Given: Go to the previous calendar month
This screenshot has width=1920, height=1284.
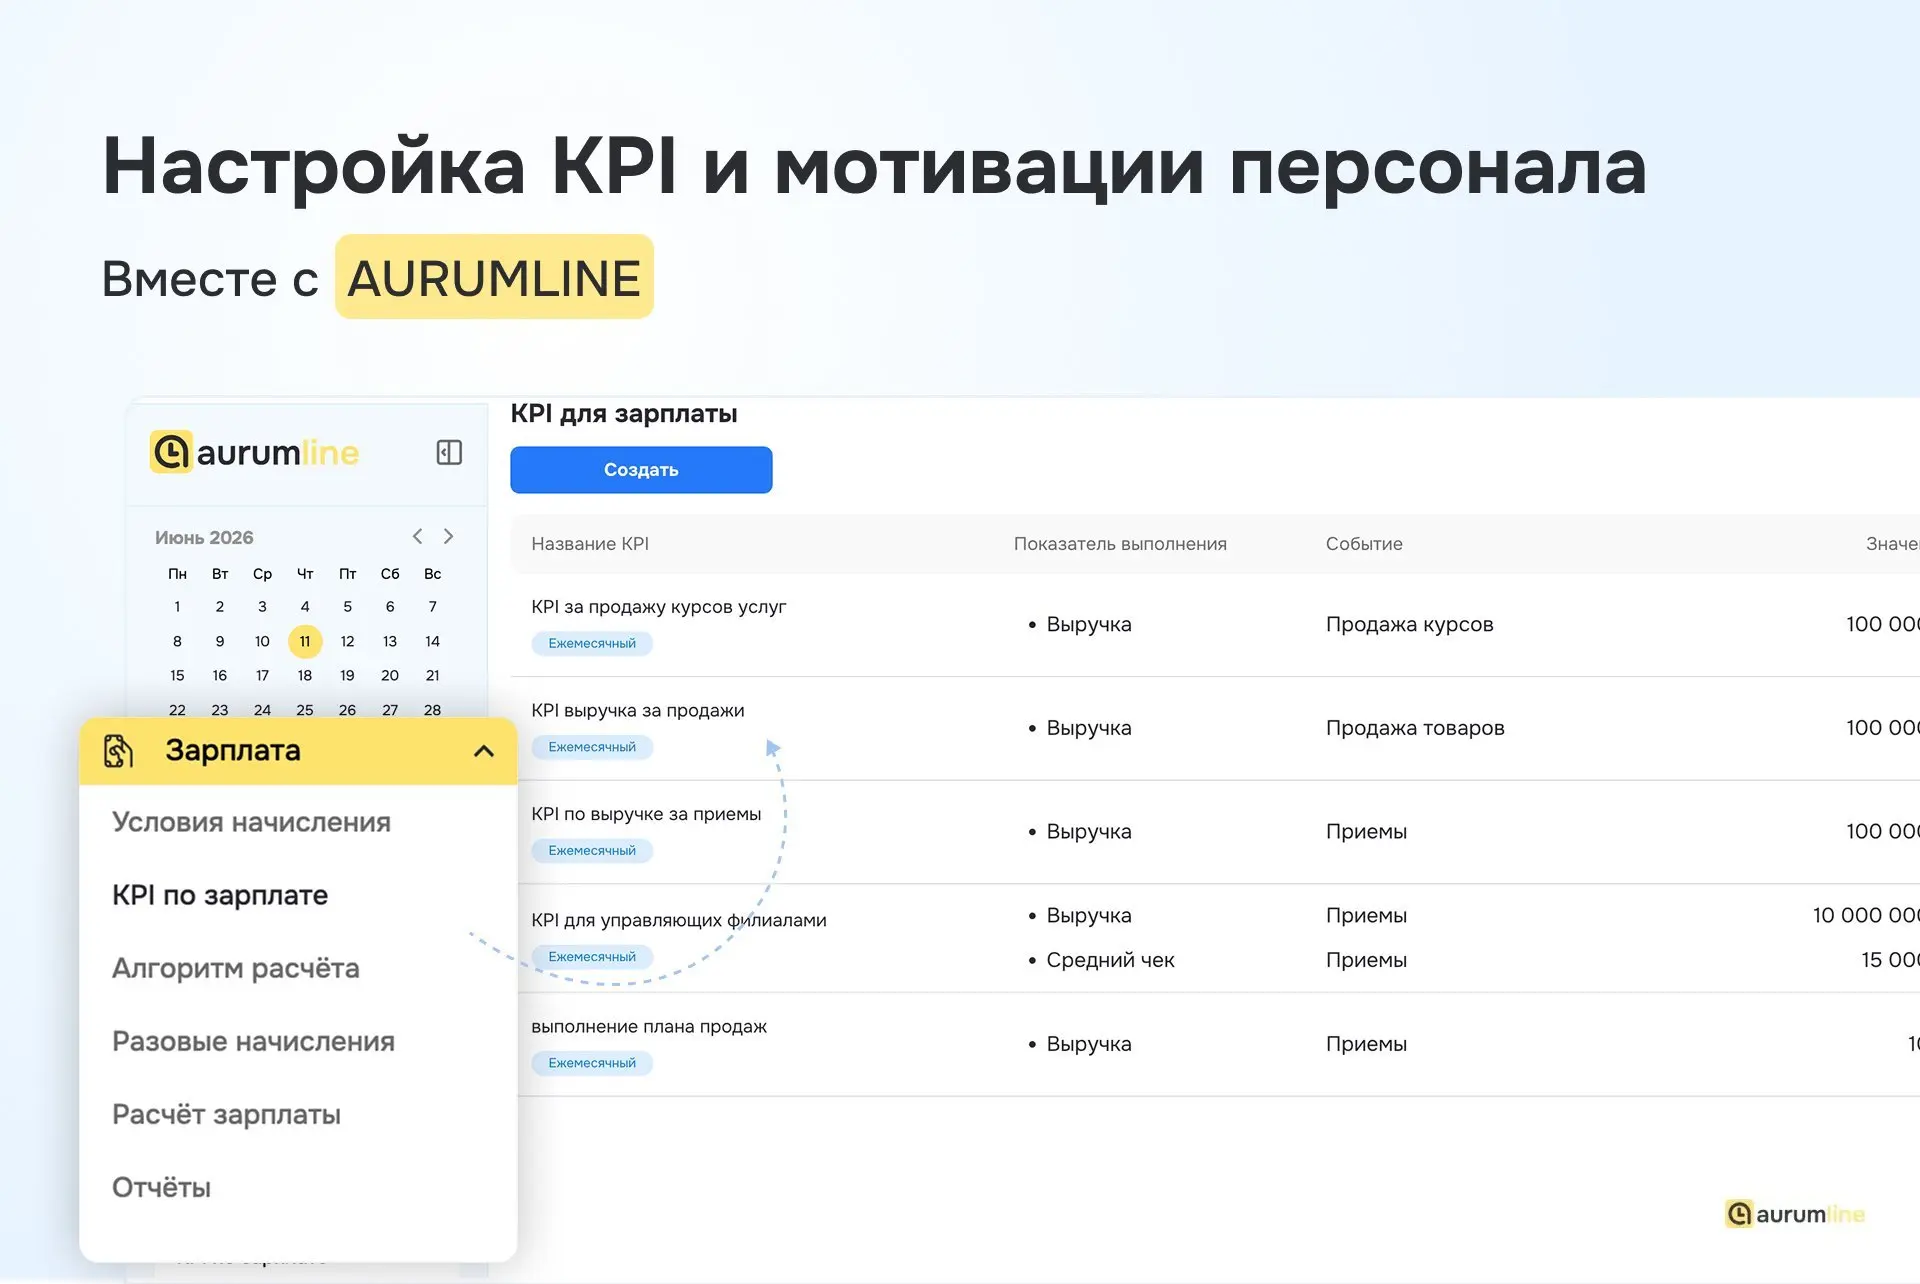Looking at the screenshot, I should pos(418,536).
